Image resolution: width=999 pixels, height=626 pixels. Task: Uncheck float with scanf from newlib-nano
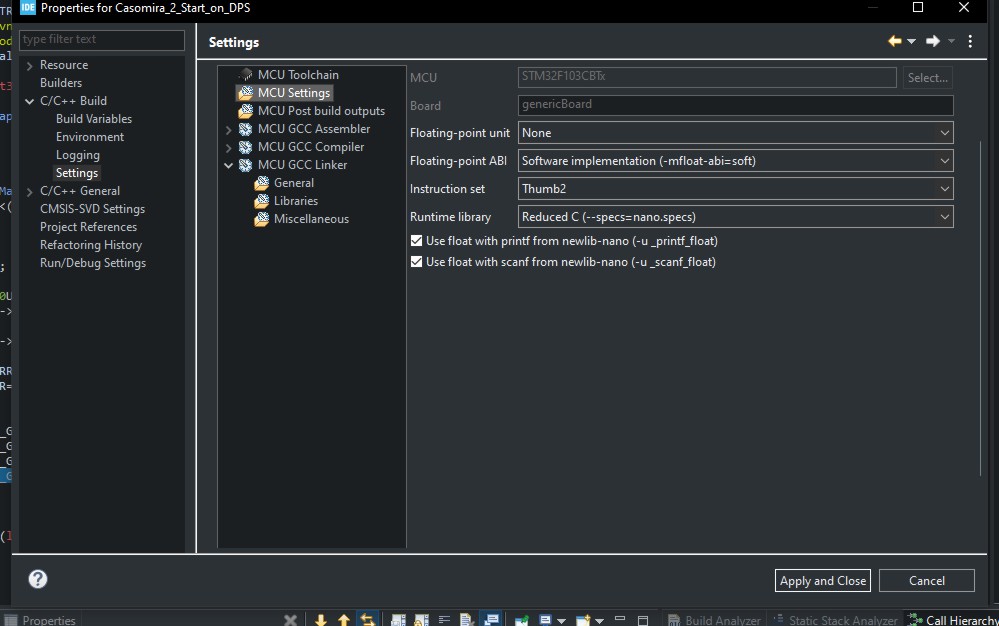(417, 262)
